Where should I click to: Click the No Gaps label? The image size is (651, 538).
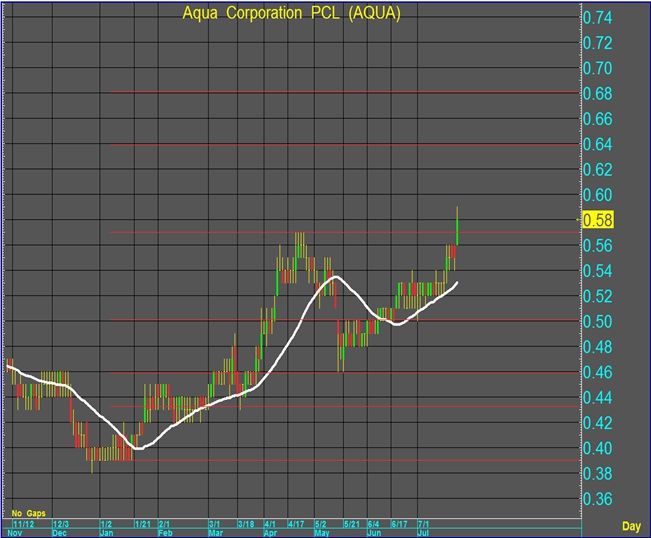(x=28, y=514)
